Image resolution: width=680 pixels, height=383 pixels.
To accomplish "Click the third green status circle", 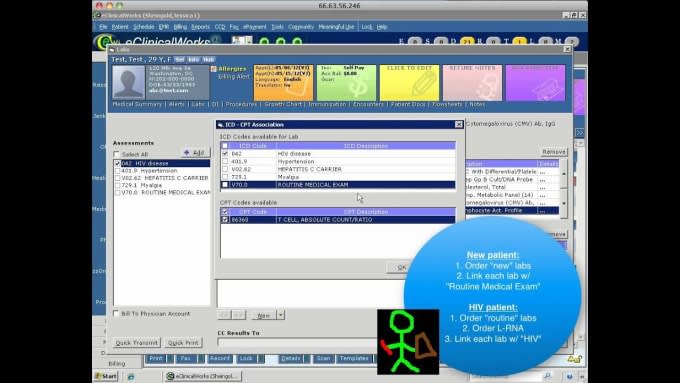I will tap(297, 42).
